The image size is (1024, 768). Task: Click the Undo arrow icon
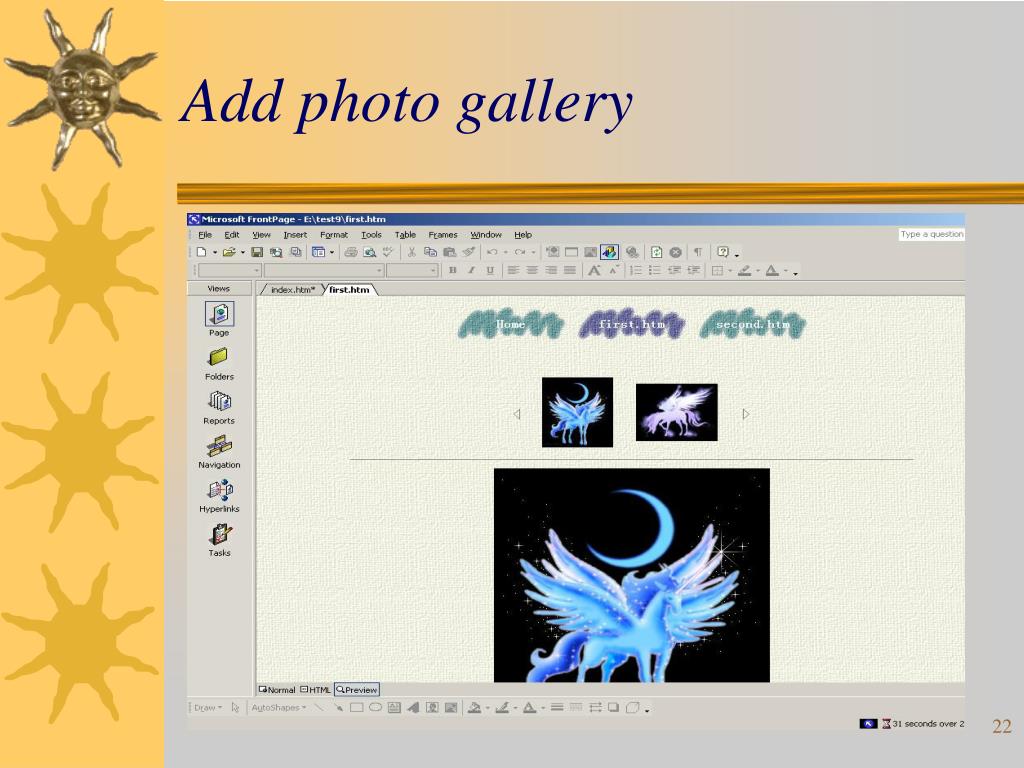click(492, 252)
